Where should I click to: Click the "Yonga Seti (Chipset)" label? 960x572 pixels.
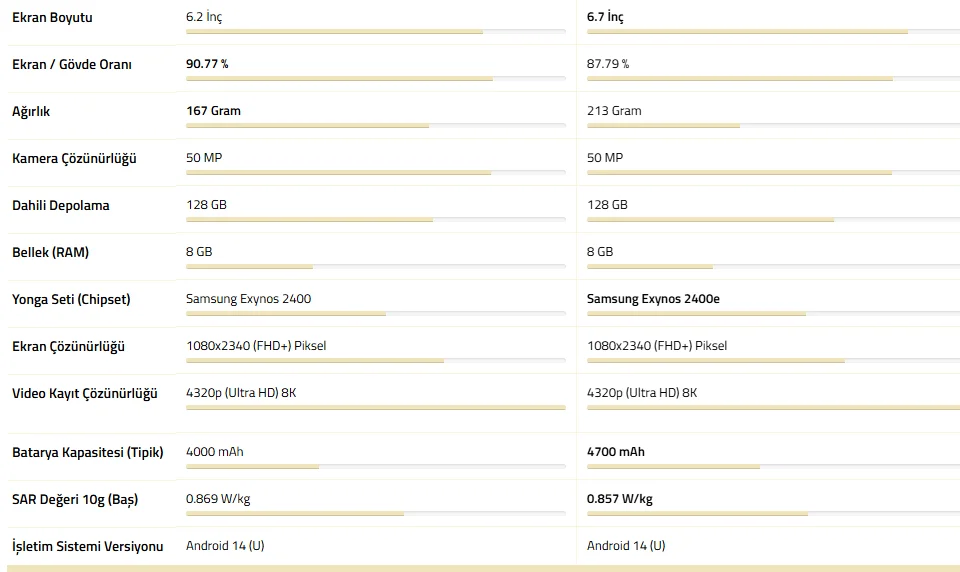coord(71,300)
